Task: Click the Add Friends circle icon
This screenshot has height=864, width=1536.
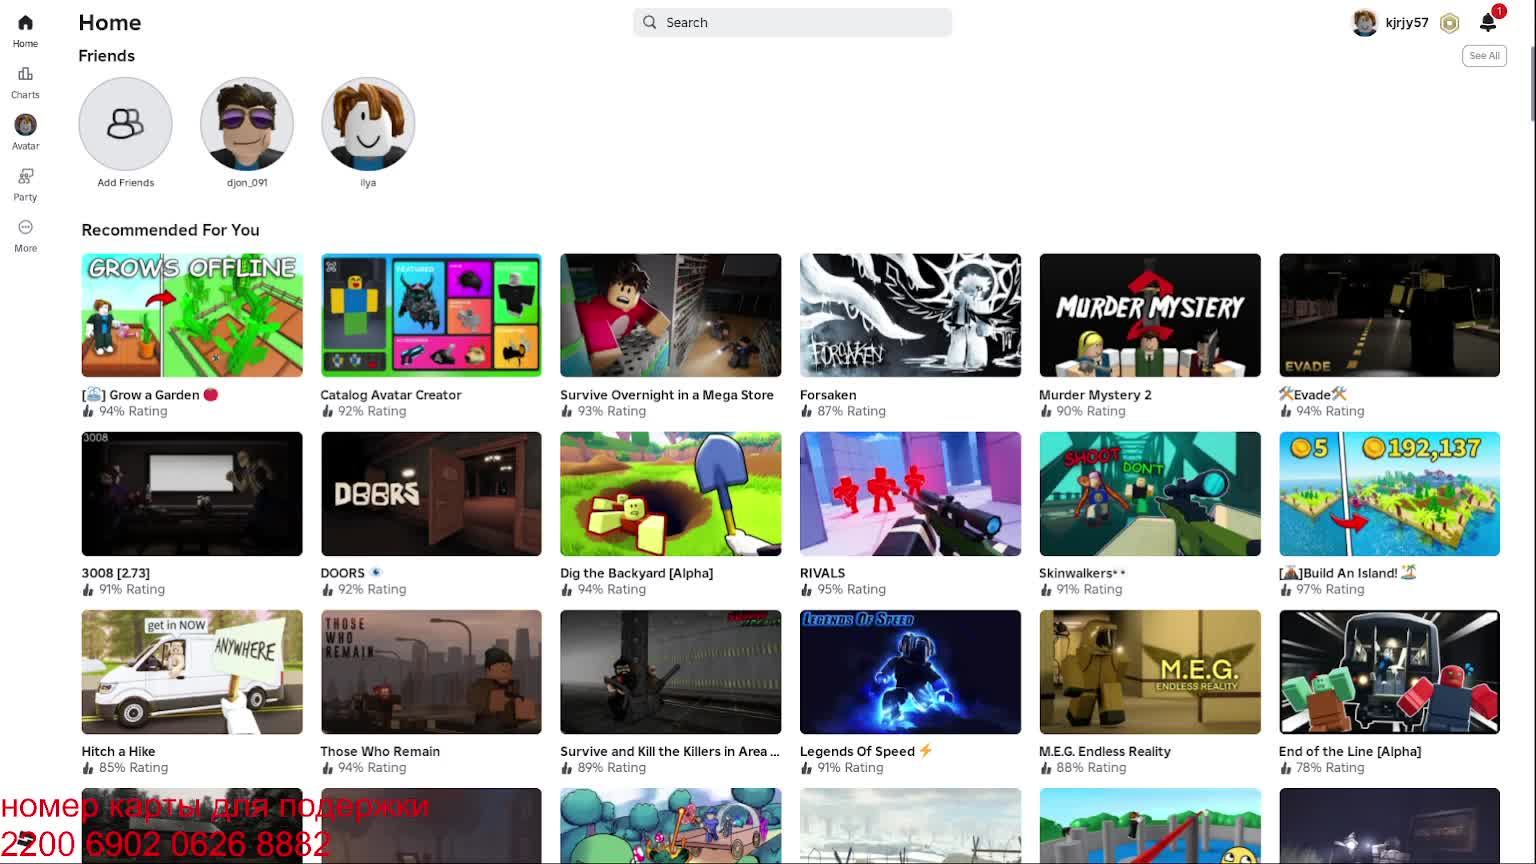Action: [125, 124]
